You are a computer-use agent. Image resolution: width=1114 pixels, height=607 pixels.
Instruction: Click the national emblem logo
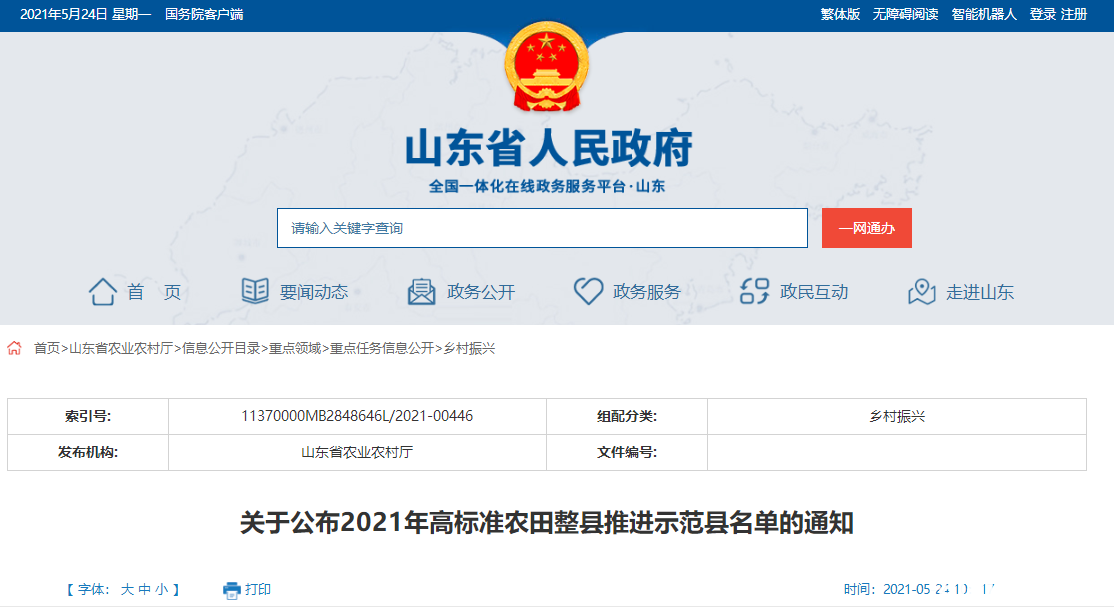point(546,67)
